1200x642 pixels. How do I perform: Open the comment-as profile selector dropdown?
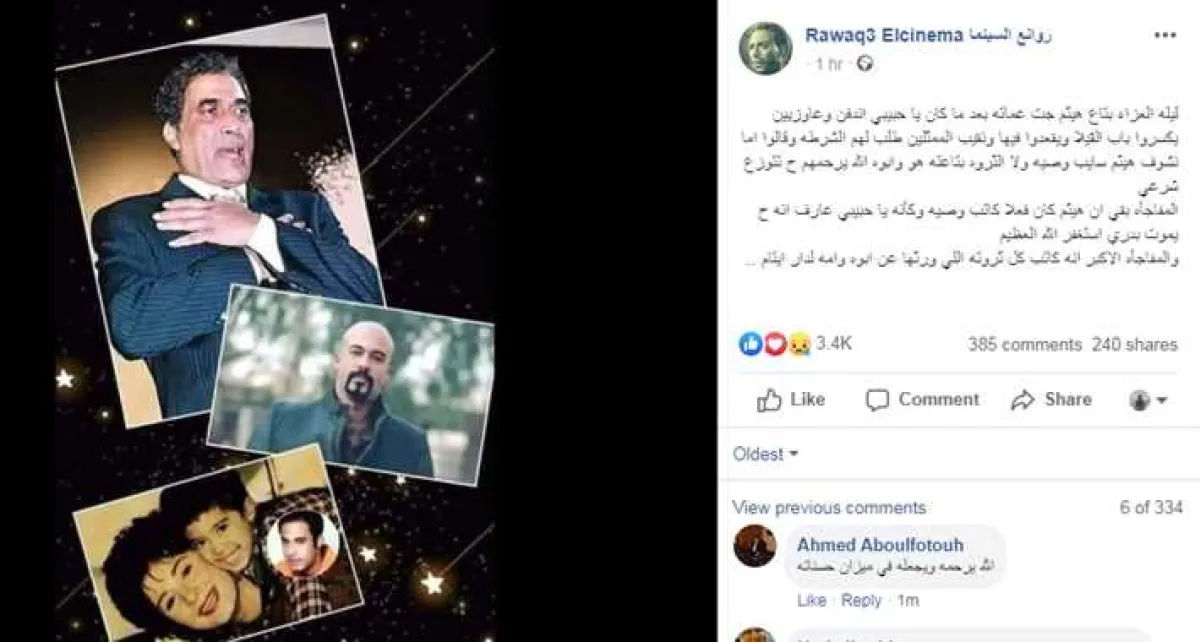1148,400
